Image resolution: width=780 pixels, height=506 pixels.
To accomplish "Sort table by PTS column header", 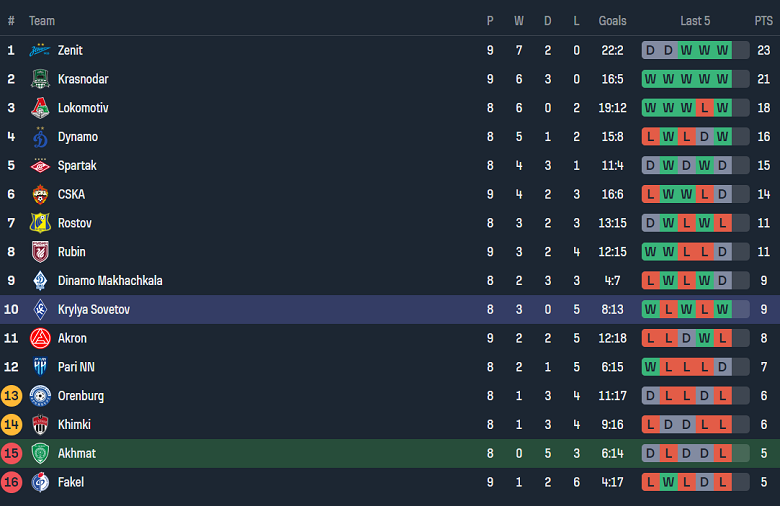I will (x=763, y=21).
